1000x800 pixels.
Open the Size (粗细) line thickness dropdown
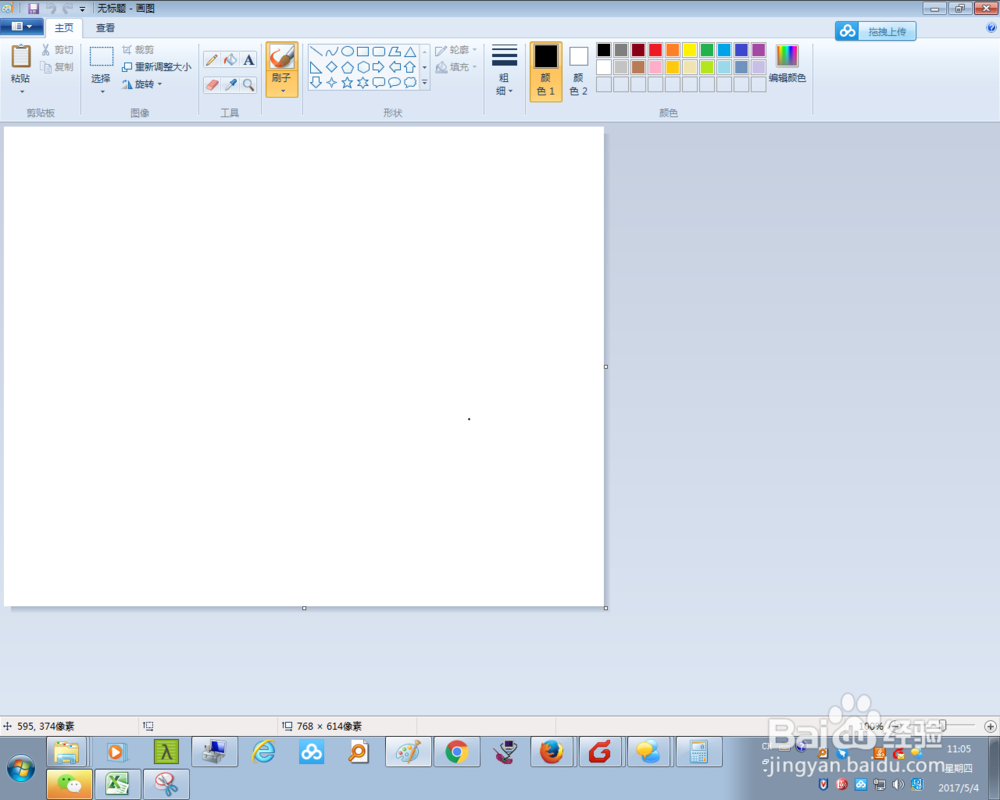click(504, 71)
